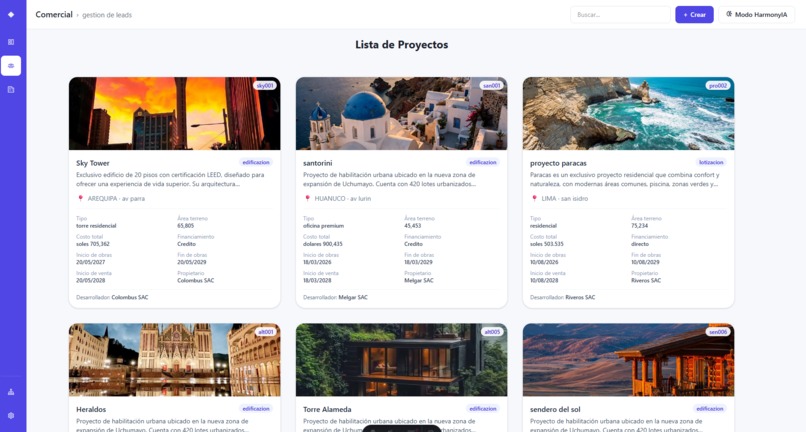Focus the Buscar search field

[x=620, y=14]
